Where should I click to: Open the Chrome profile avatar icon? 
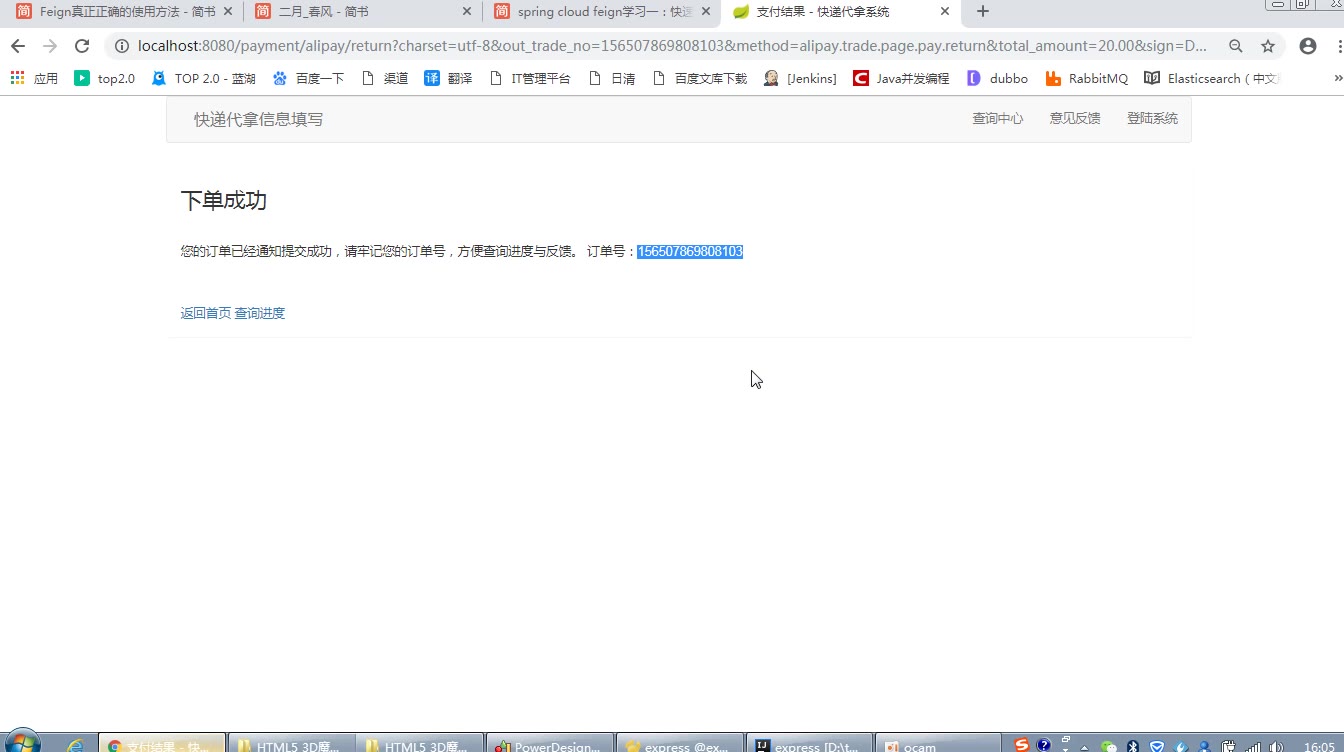(x=1307, y=46)
